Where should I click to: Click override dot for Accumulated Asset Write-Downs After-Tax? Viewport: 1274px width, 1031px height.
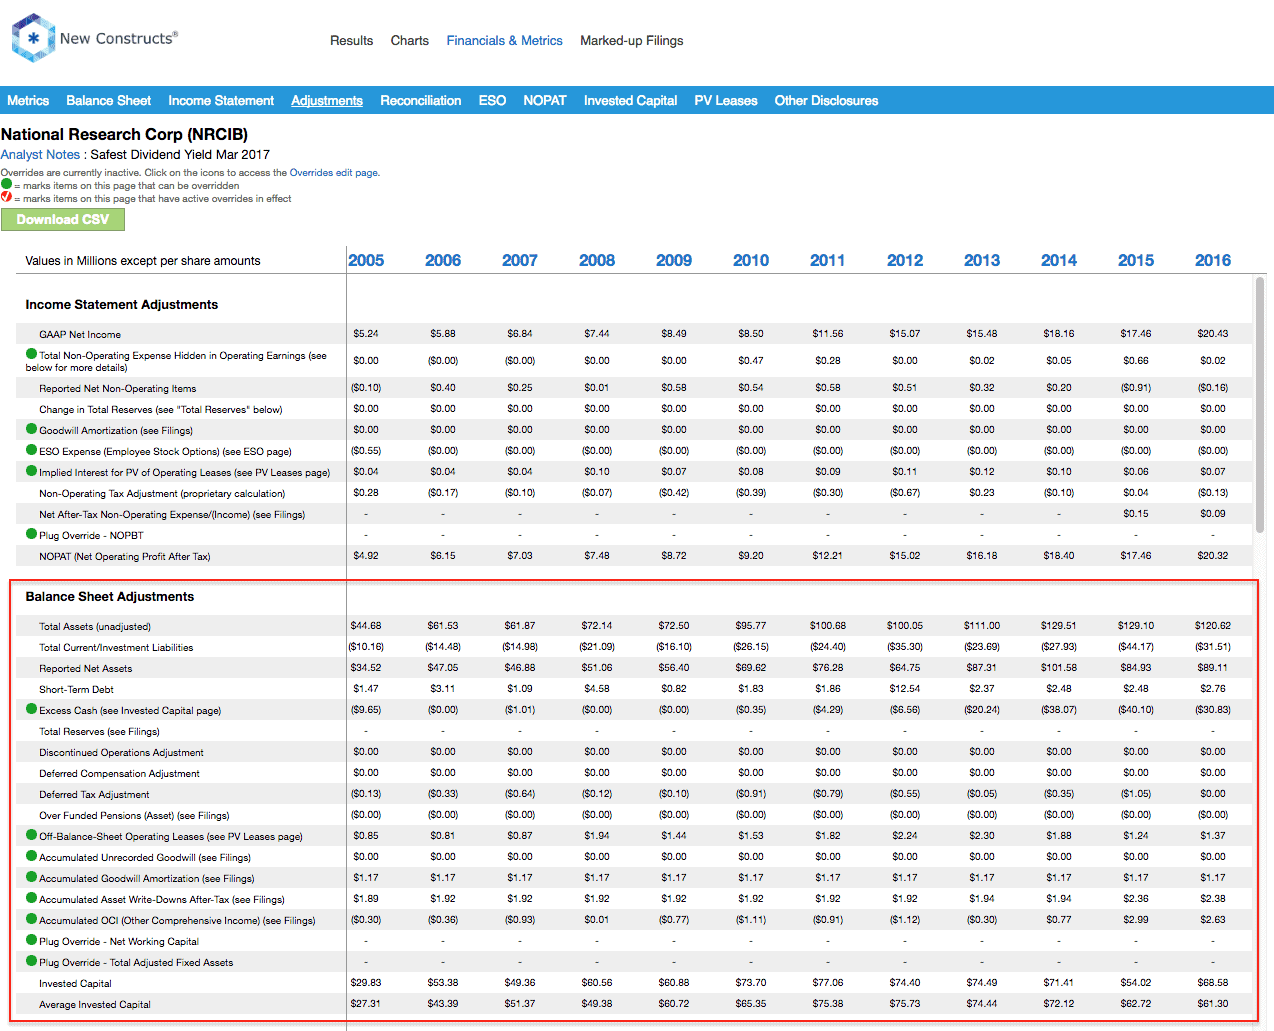31,898
